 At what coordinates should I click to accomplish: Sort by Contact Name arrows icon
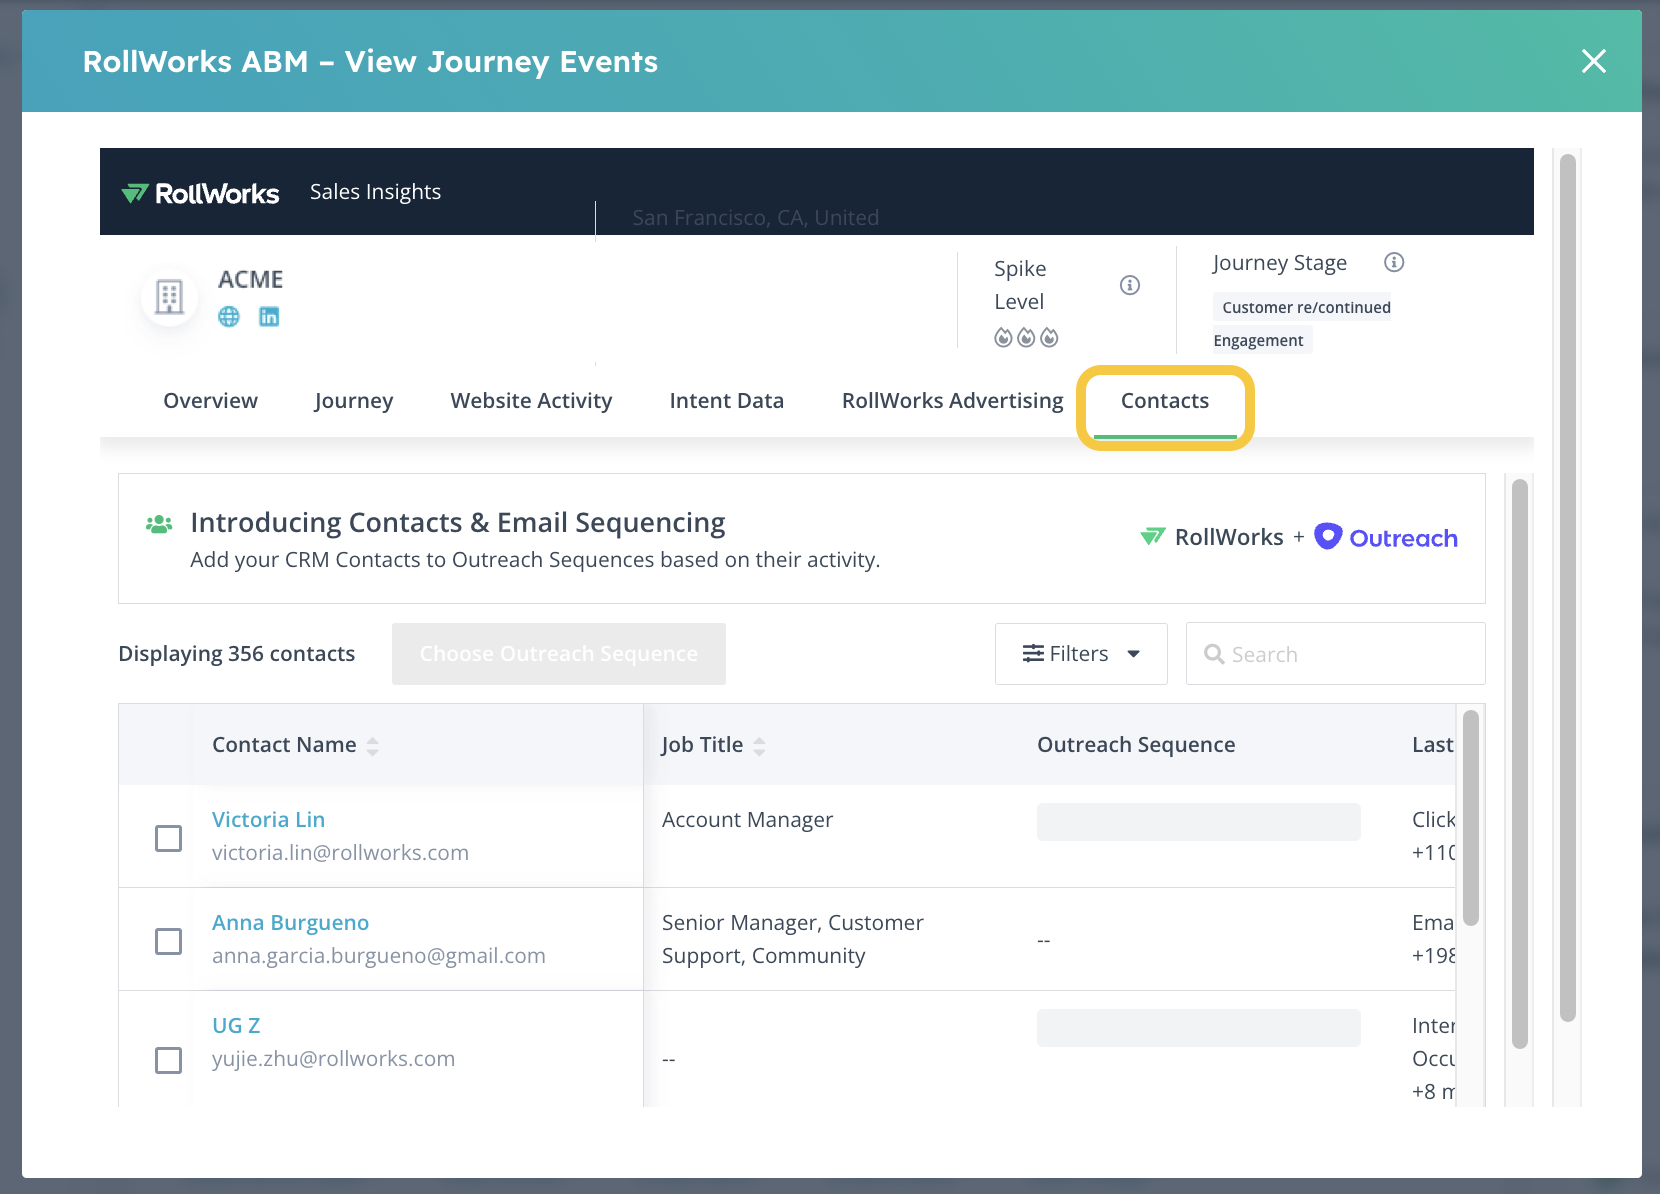tap(373, 746)
